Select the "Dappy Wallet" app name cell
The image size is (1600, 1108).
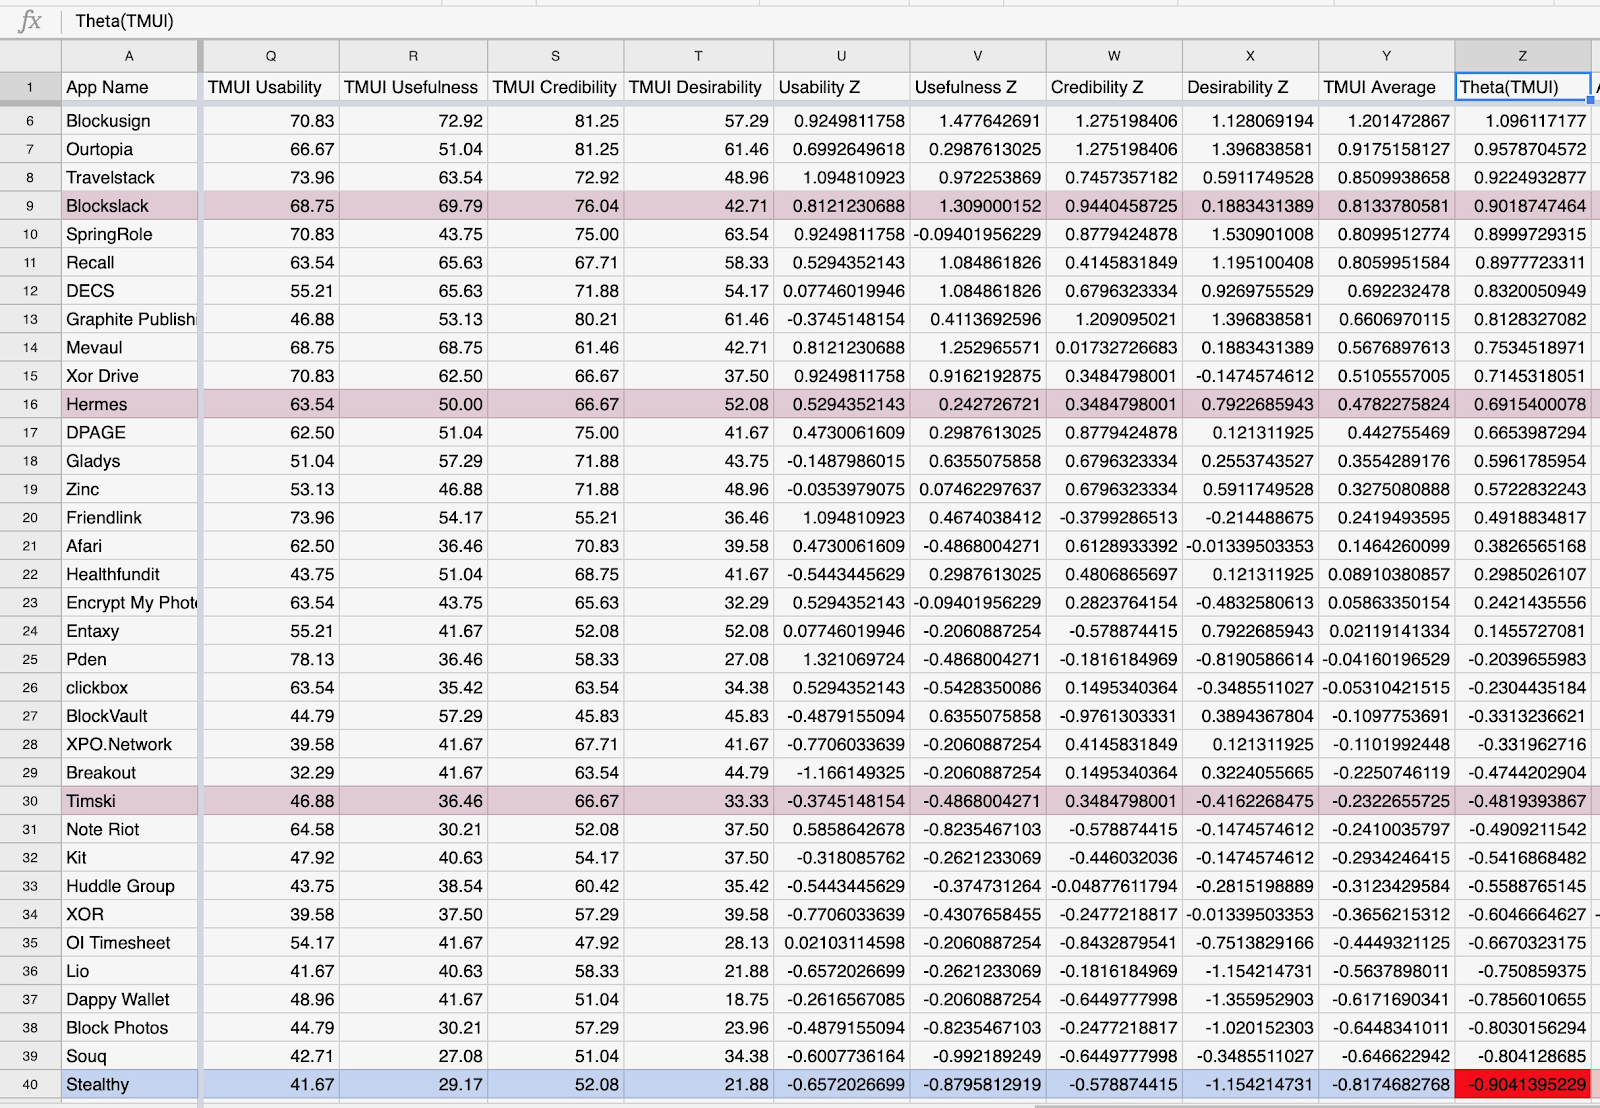click(129, 999)
